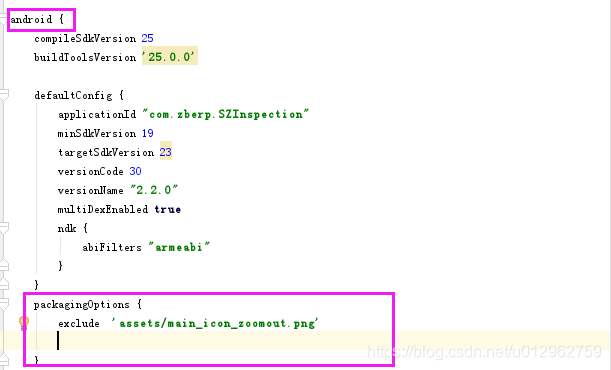Collapse the defaultConfig block fold marker

4,95
